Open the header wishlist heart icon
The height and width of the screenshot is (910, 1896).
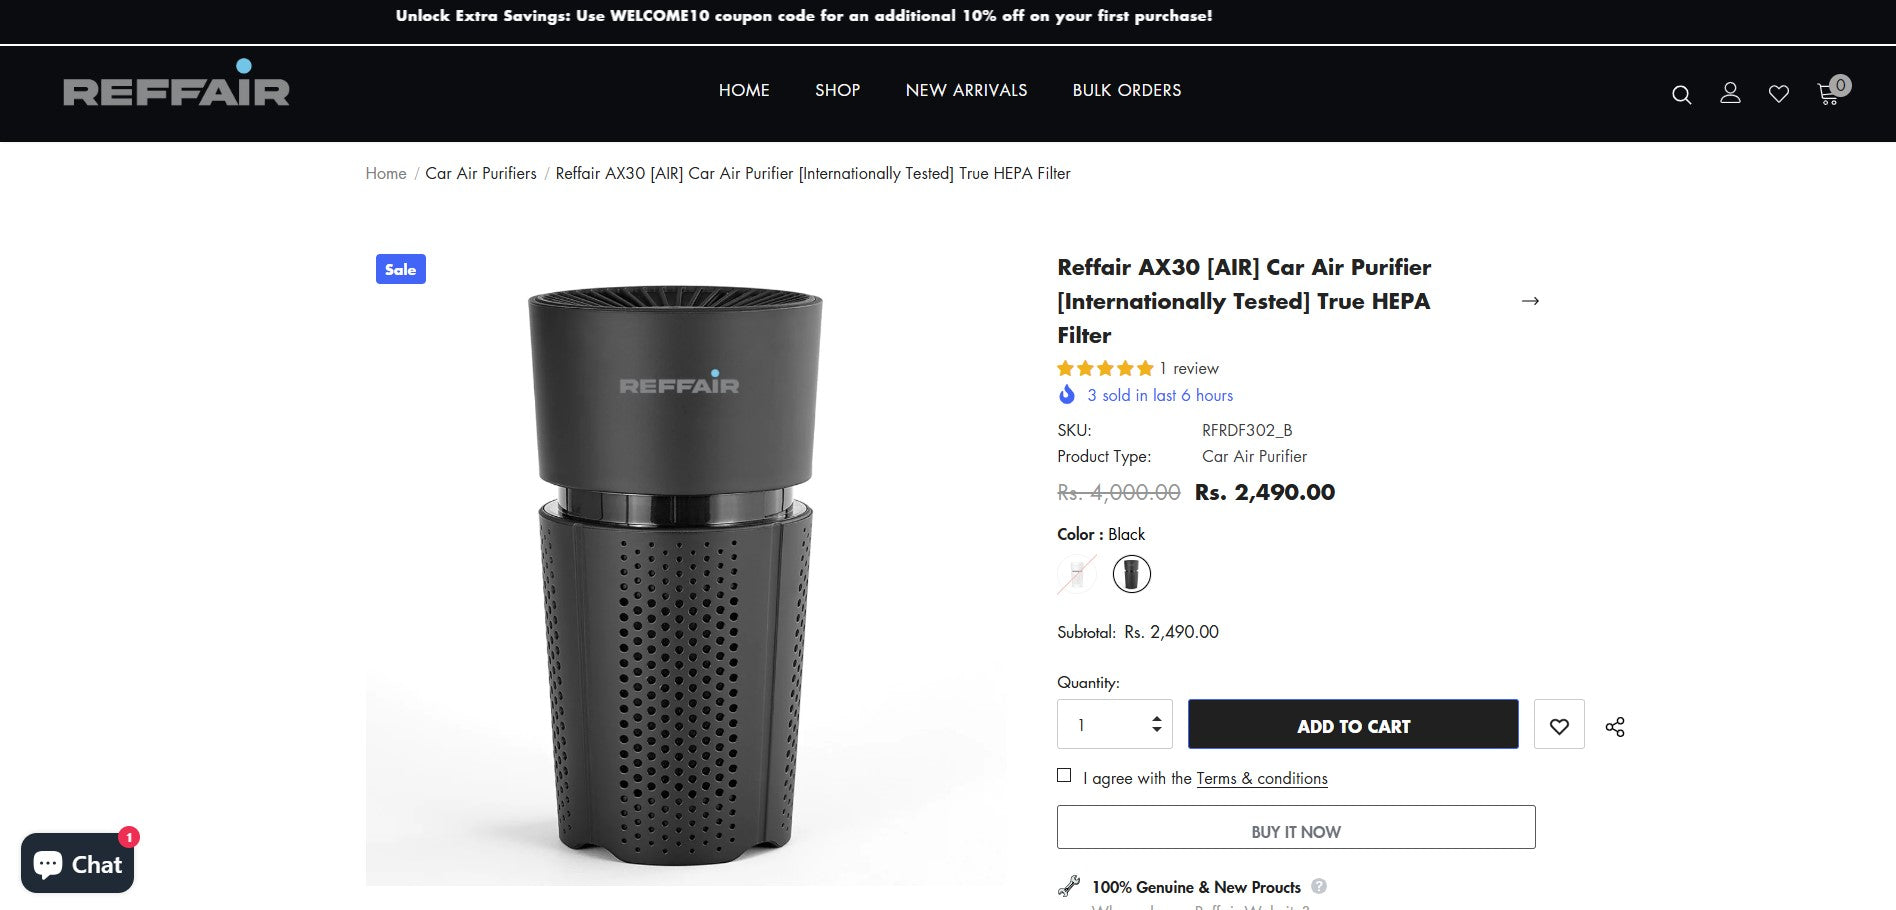(1778, 94)
